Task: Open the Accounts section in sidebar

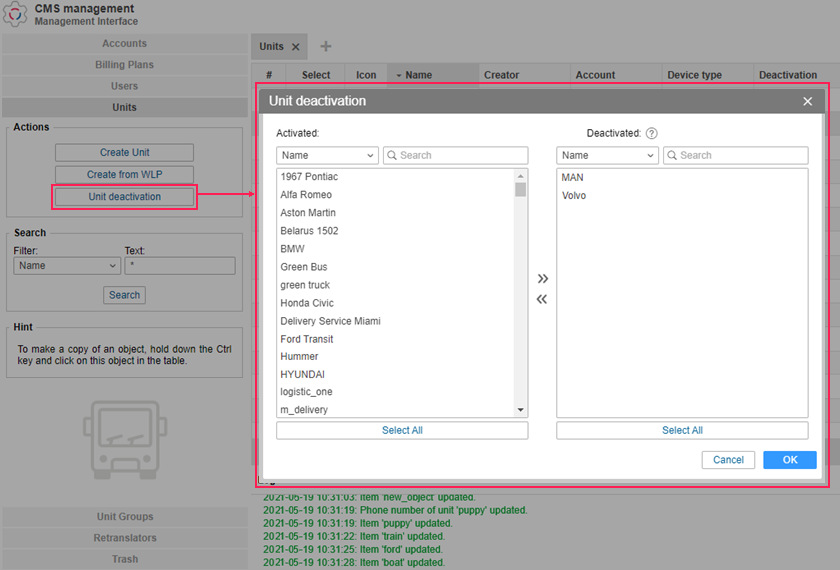Action: (x=124, y=44)
